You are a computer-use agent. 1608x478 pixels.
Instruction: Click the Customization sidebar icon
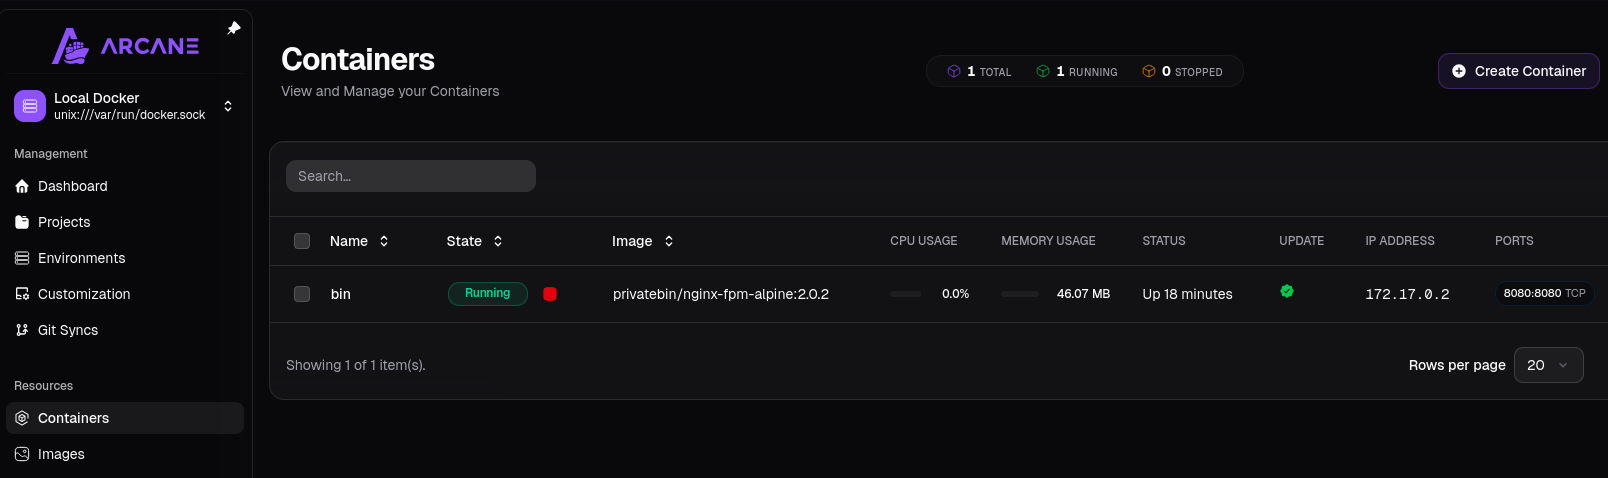[22, 294]
